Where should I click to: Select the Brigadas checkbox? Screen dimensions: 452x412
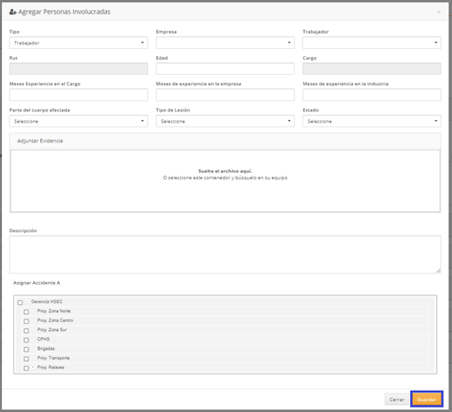(x=26, y=349)
